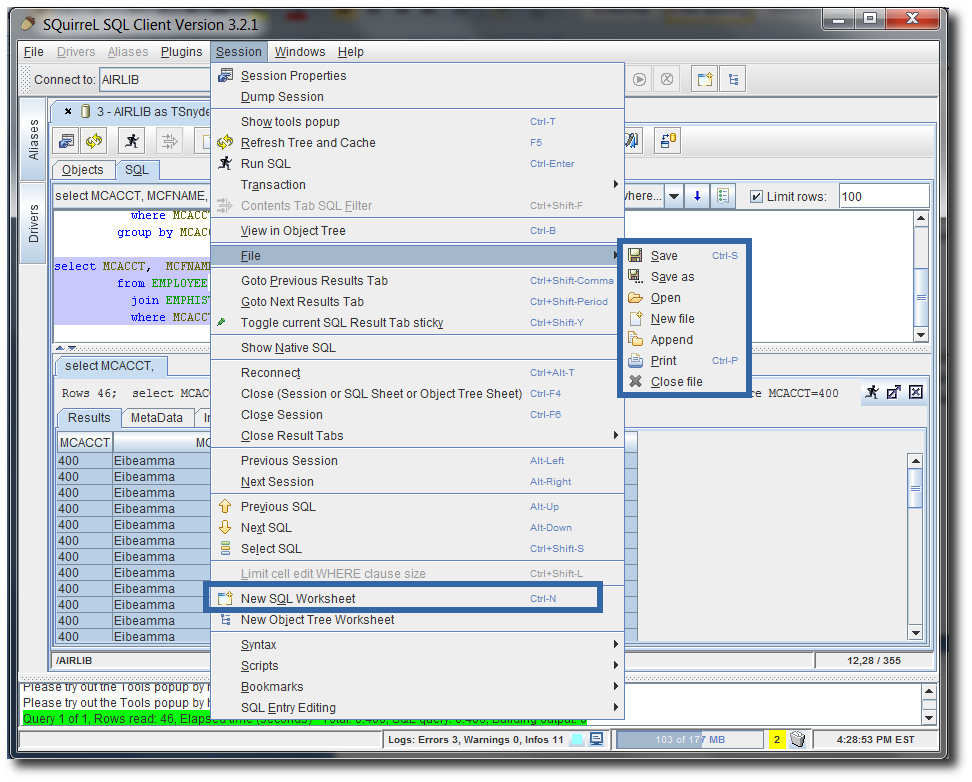Close results tab with boxed X icon
The height and width of the screenshot is (782, 972).
[916, 392]
